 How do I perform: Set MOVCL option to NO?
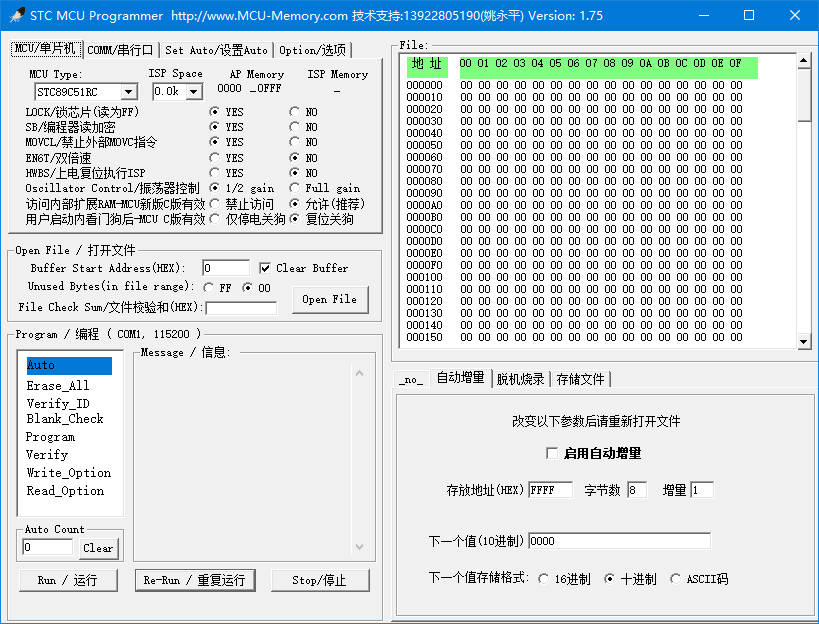click(x=295, y=142)
